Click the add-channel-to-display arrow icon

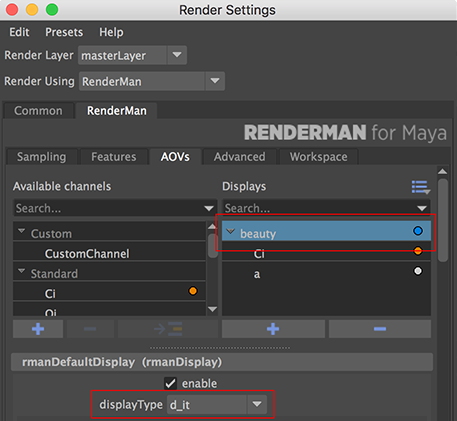point(168,329)
